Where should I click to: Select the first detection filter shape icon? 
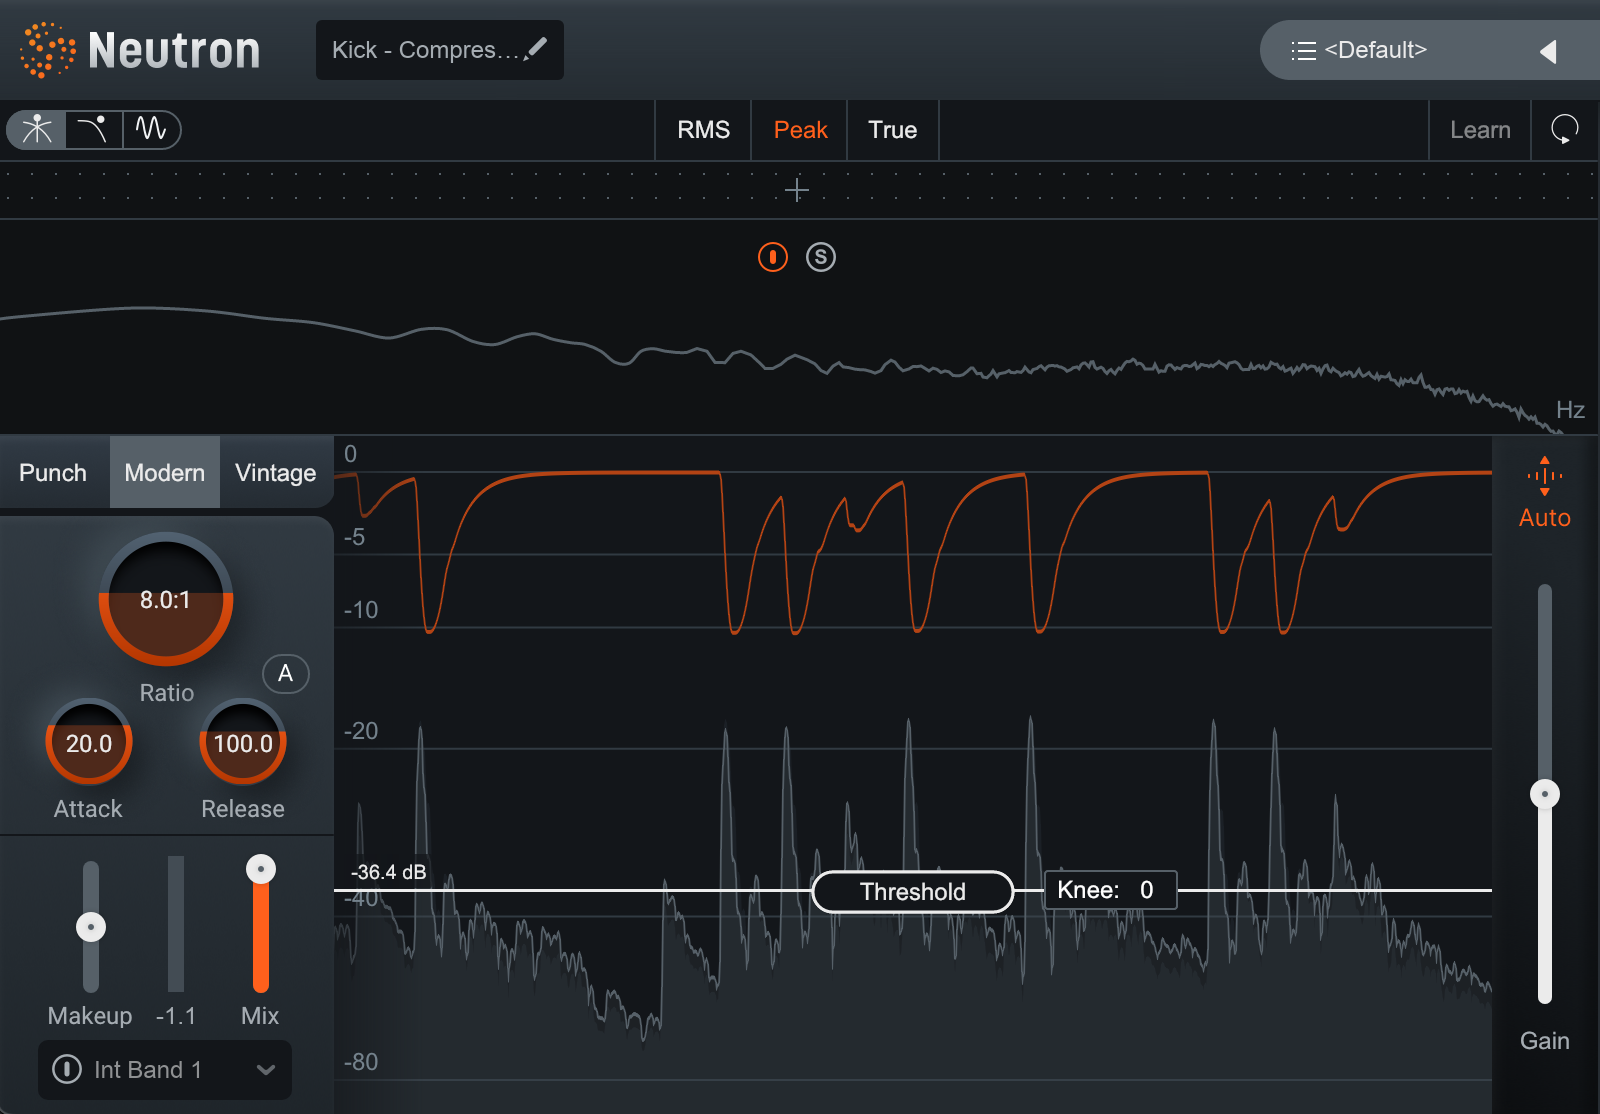(37, 129)
